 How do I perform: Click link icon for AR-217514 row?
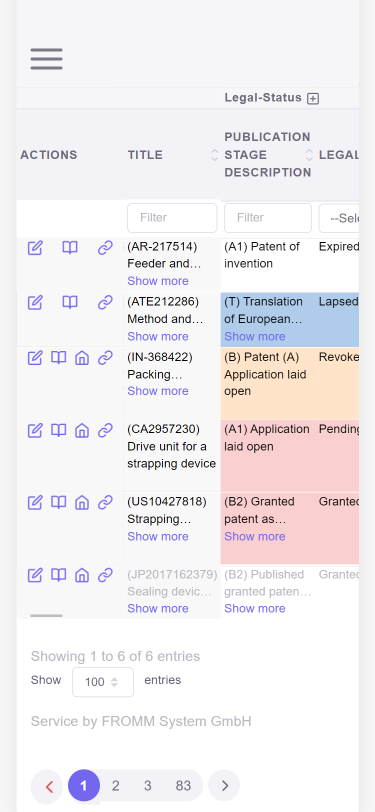pos(105,248)
